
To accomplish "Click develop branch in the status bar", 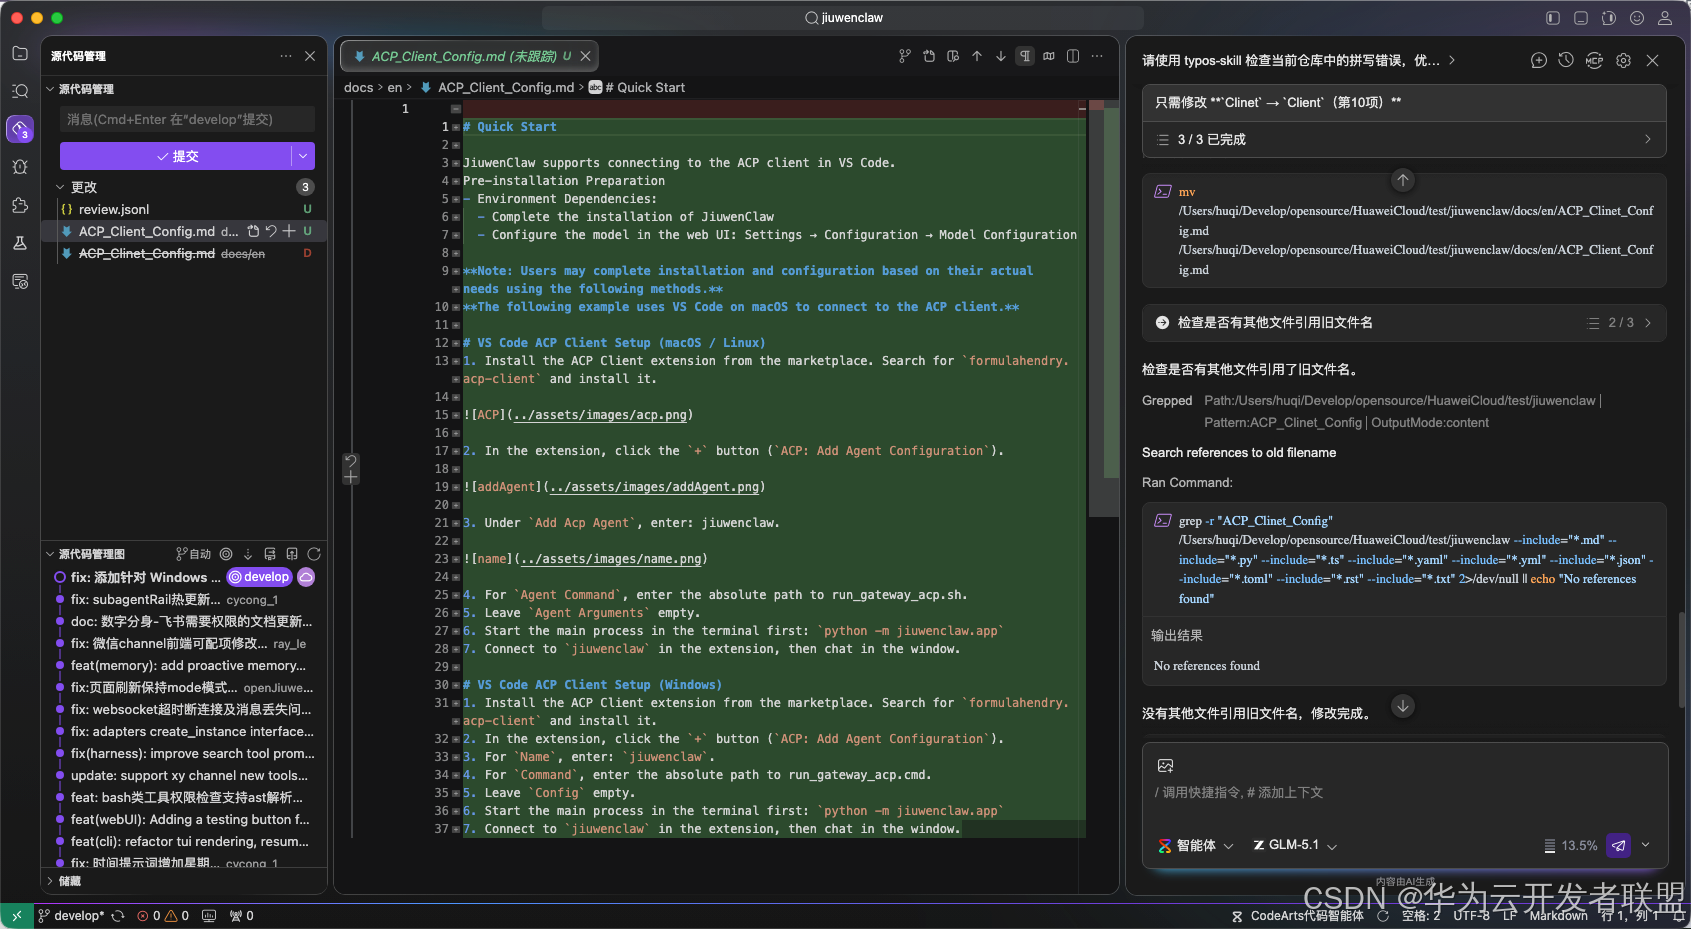I will tap(78, 916).
